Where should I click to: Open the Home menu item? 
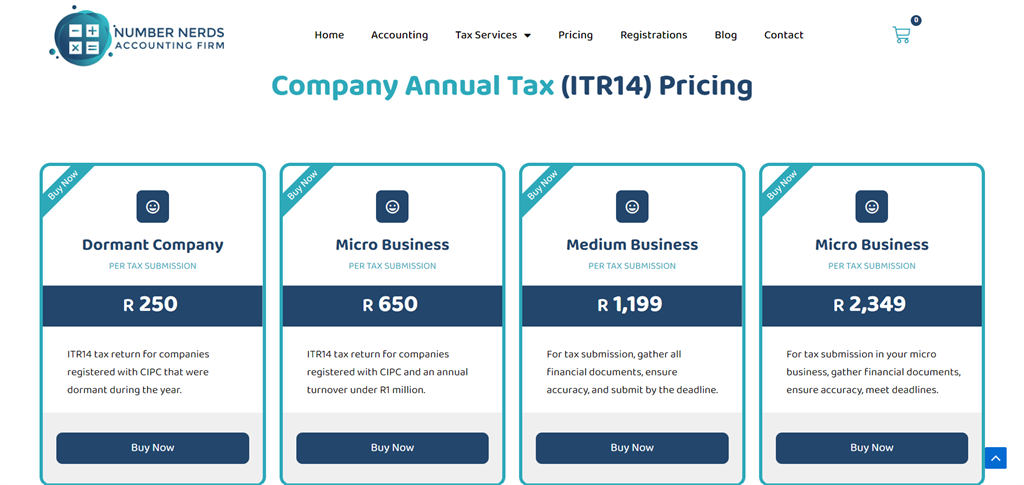[329, 35]
